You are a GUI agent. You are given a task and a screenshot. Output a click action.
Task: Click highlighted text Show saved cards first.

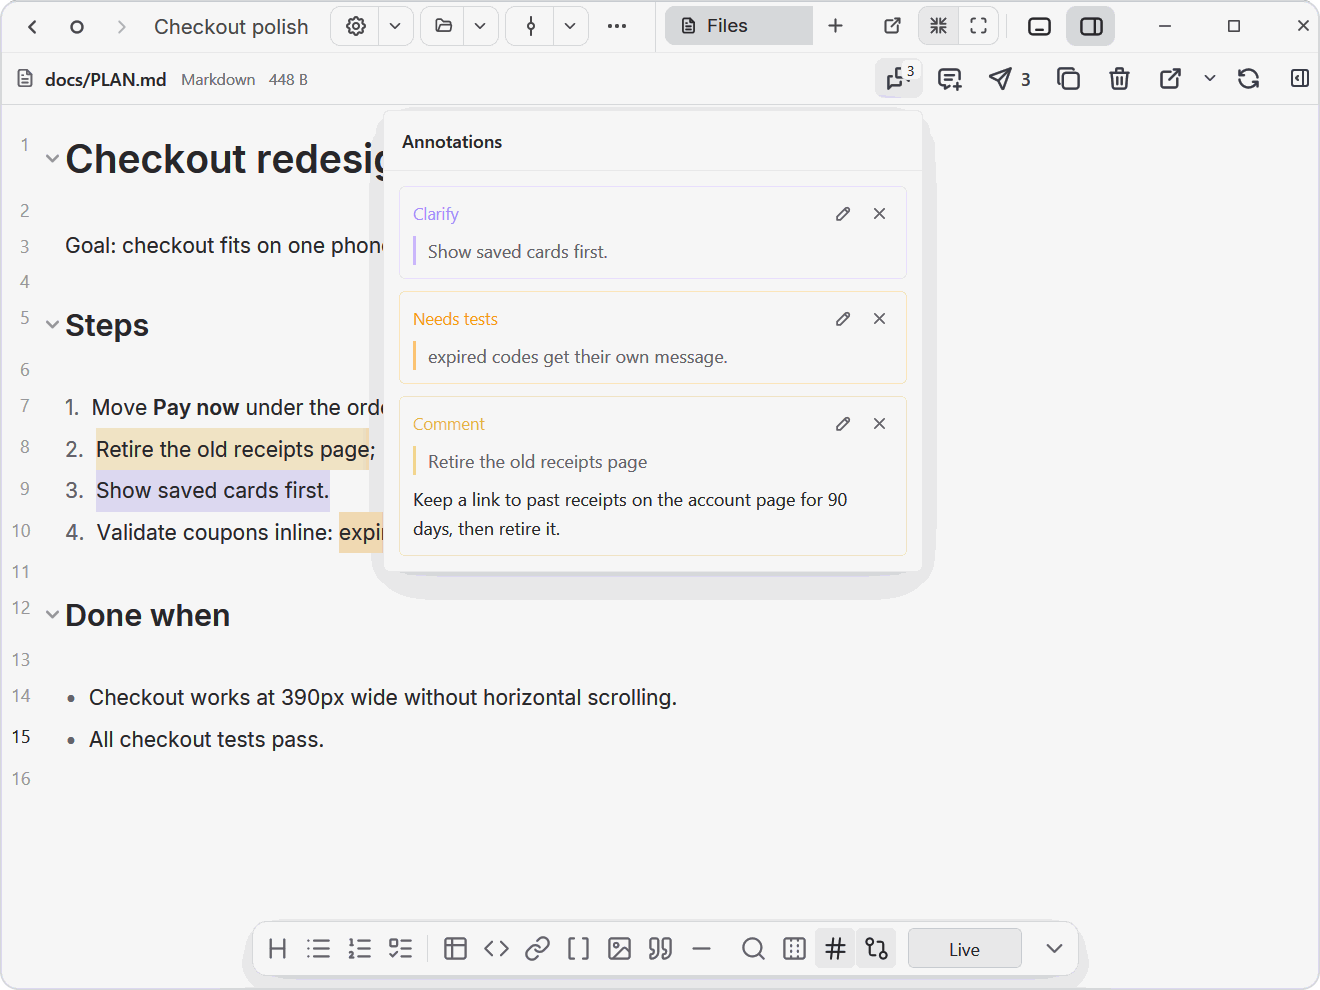(x=213, y=491)
